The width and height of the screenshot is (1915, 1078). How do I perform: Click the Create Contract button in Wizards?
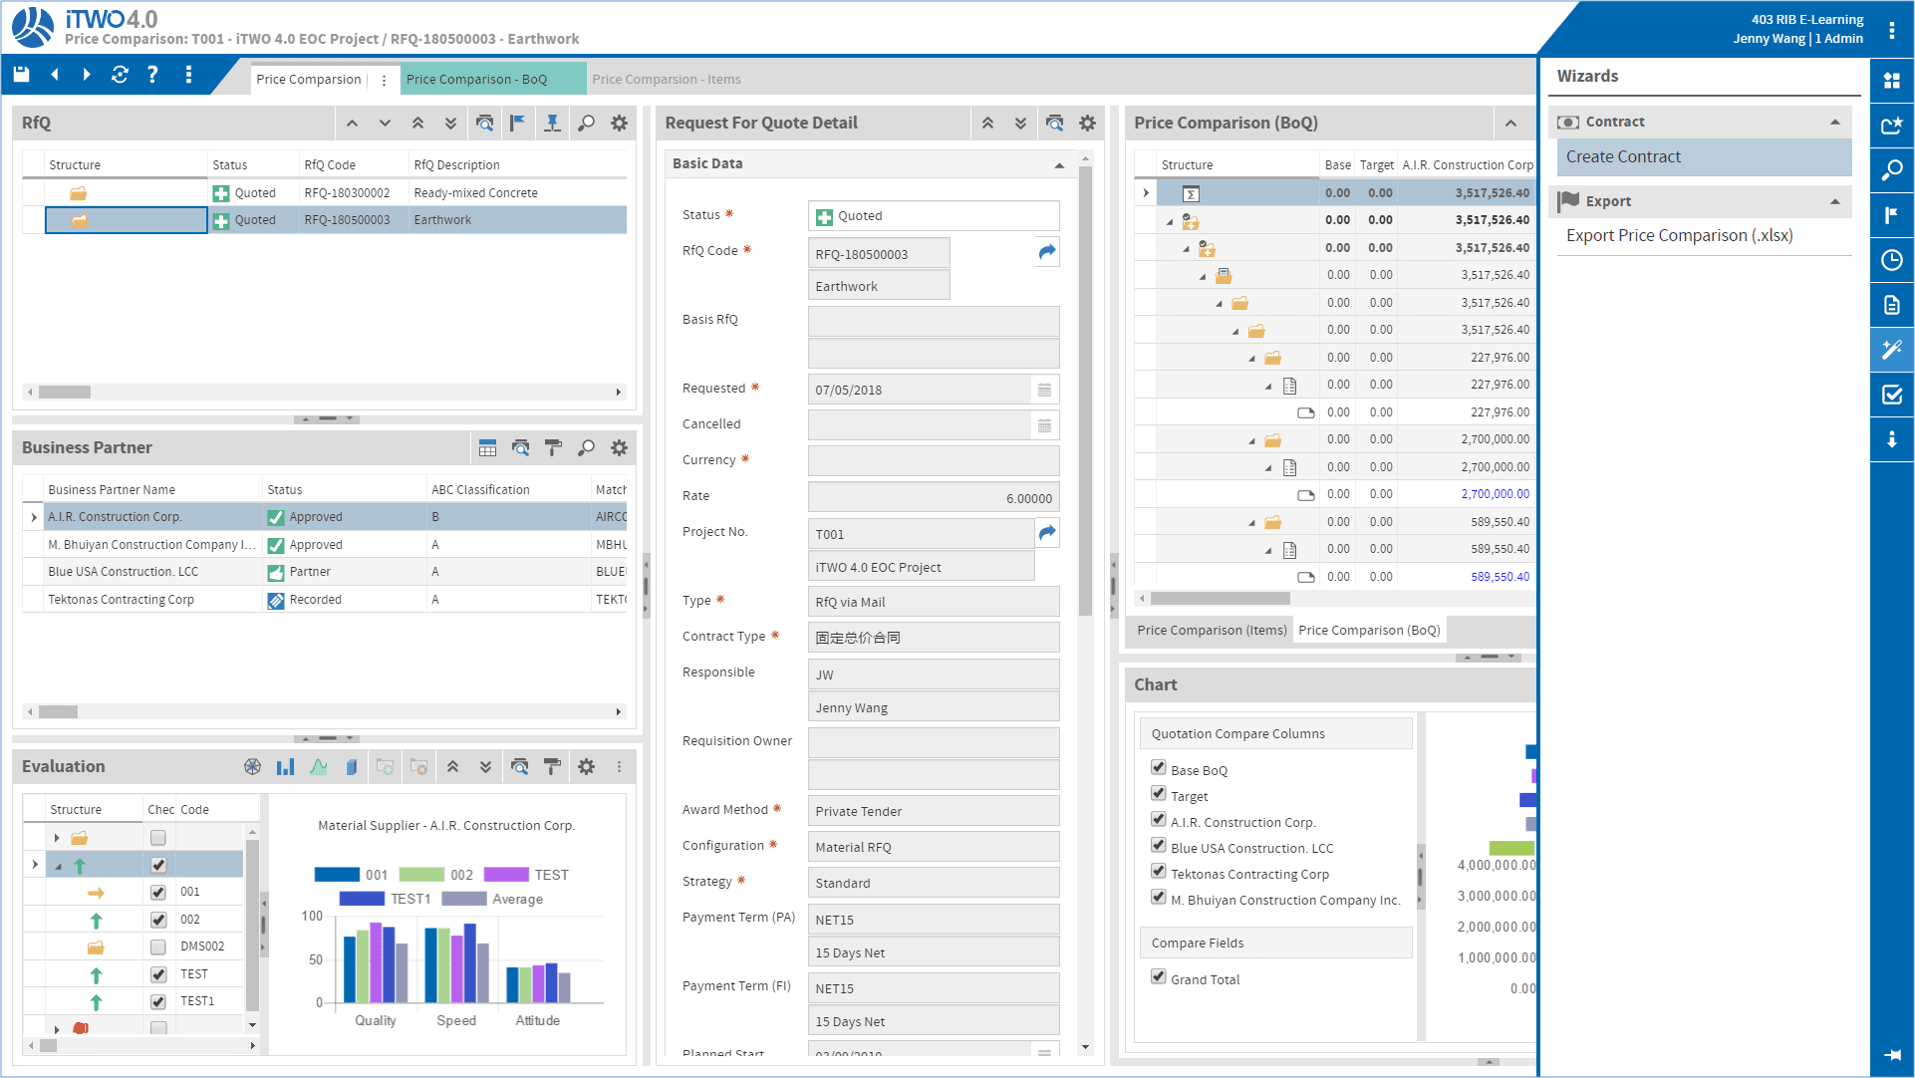[x=1621, y=157]
